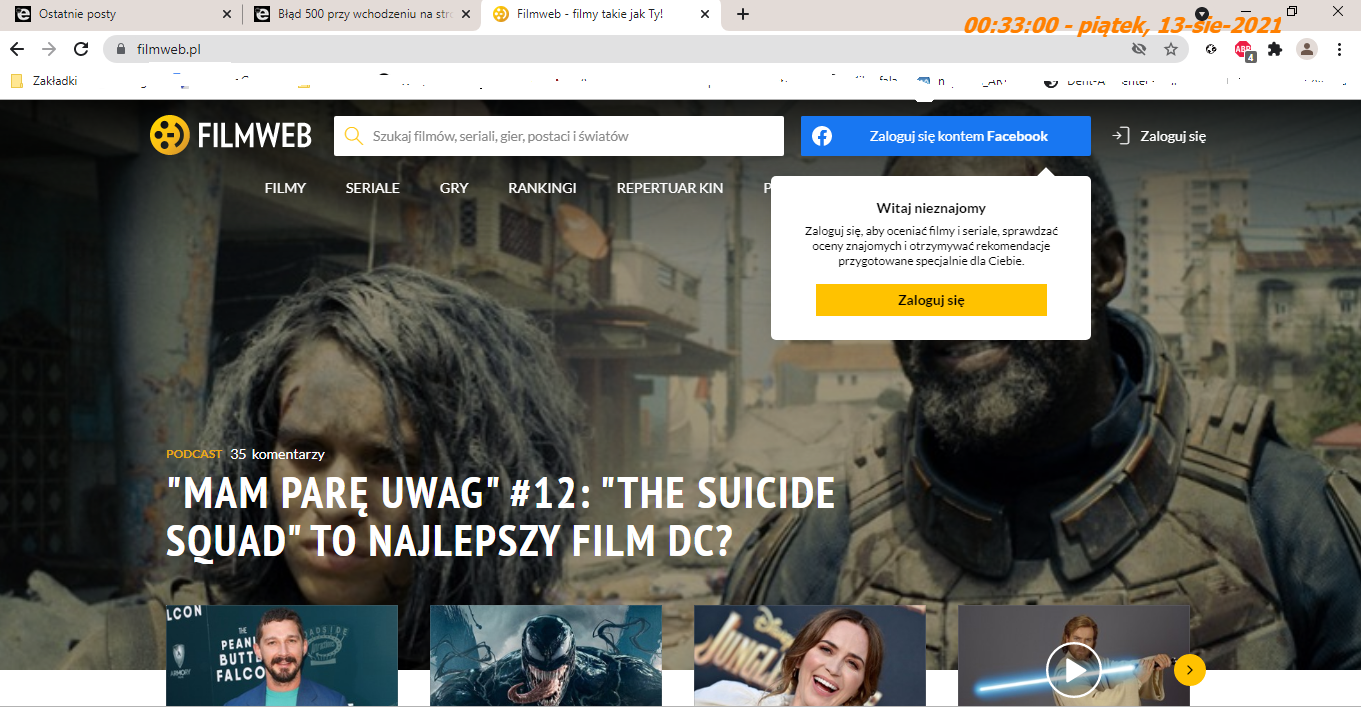The width and height of the screenshot is (1361, 713).
Task: Bookmark the page with the star icon
Action: 1170,48
